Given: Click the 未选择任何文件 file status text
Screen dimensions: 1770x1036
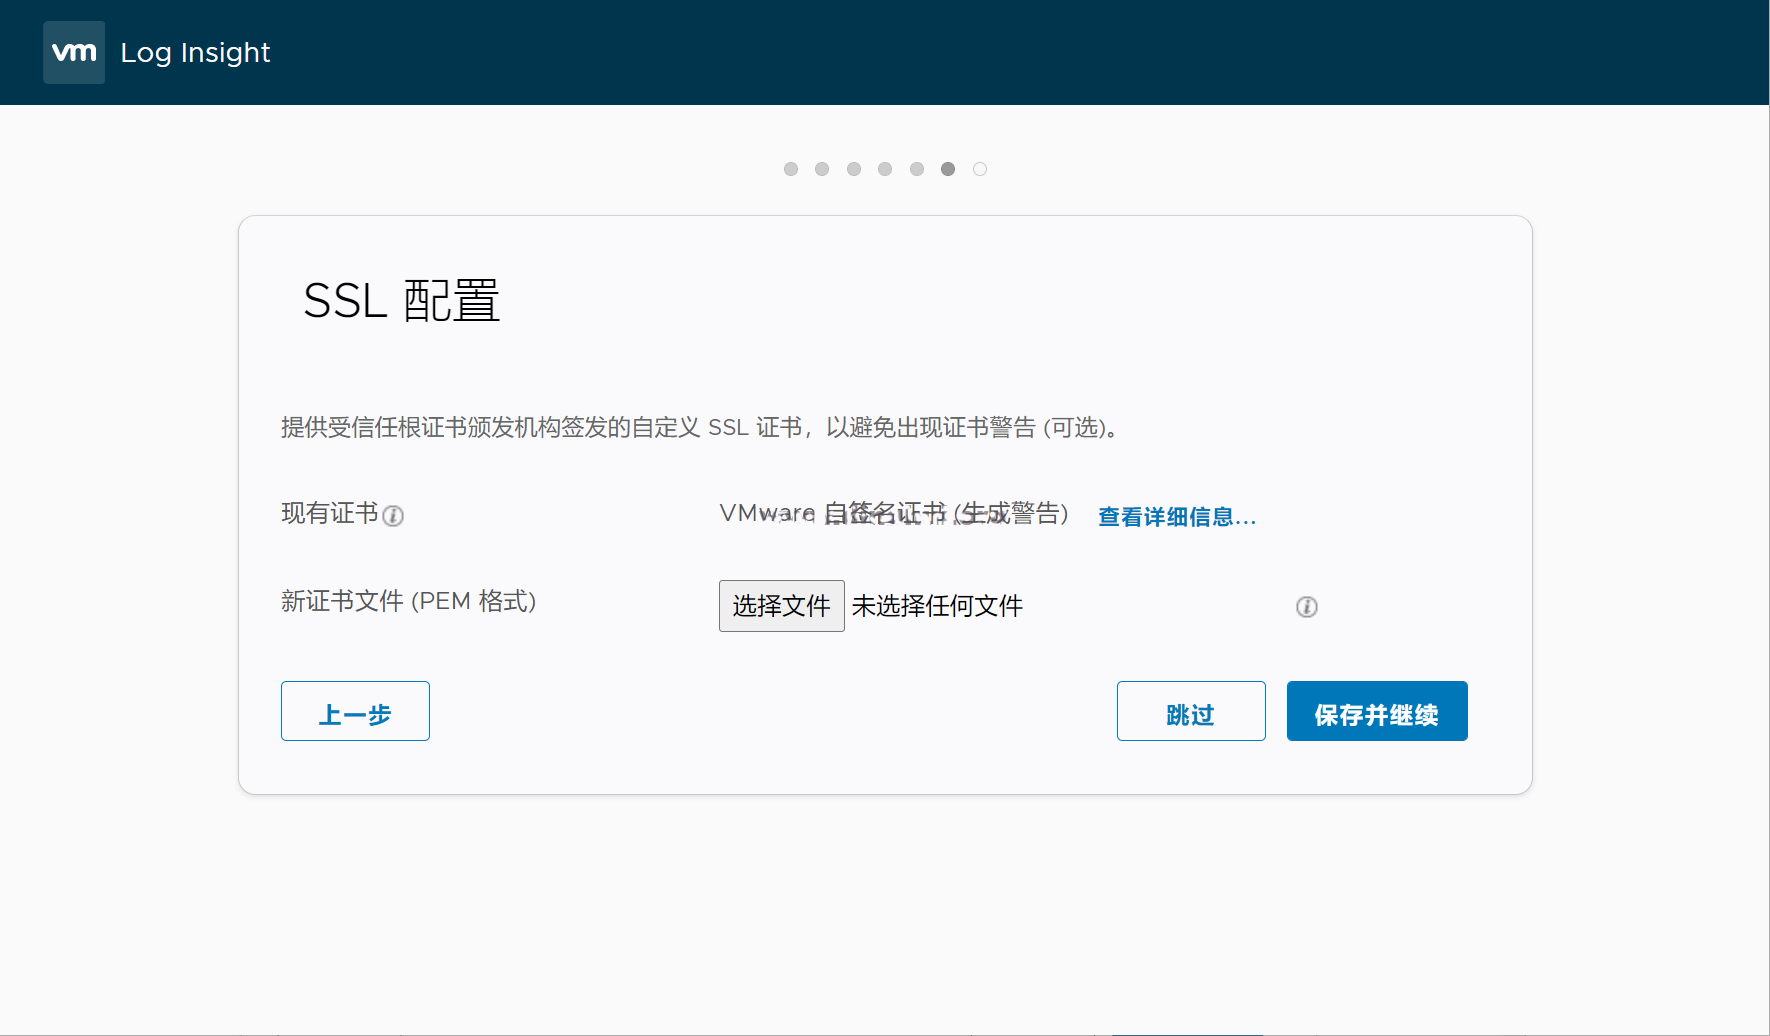Looking at the screenshot, I should [x=937, y=606].
